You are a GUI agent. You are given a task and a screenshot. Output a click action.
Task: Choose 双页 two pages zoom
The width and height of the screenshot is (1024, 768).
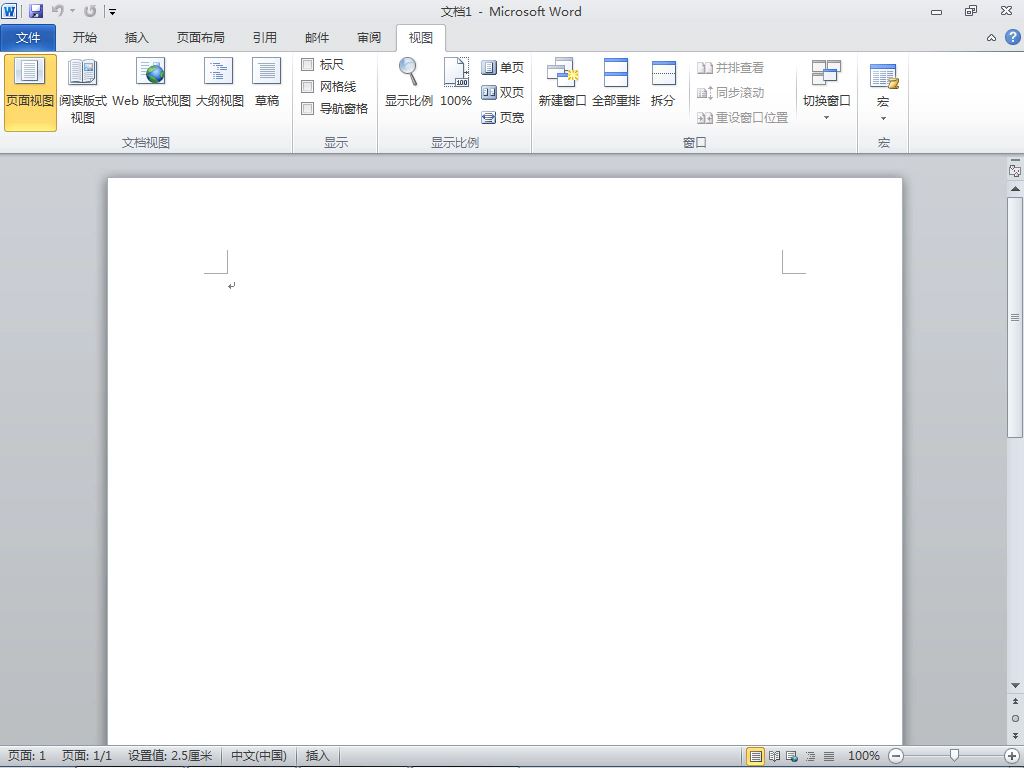pyautogui.click(x=502, y=92)
